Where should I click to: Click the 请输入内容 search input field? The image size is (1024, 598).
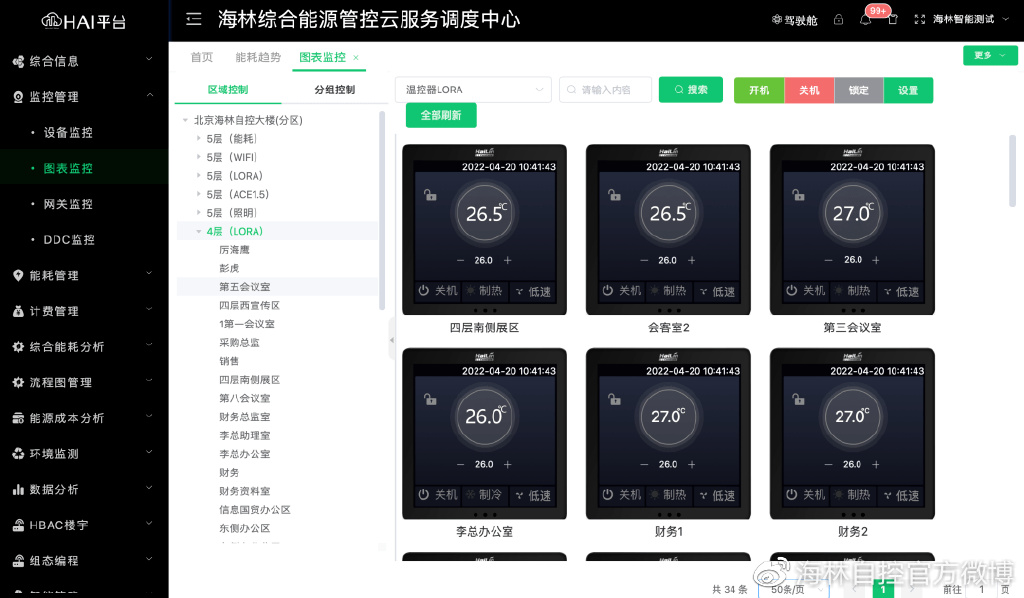tap(605, 89)
